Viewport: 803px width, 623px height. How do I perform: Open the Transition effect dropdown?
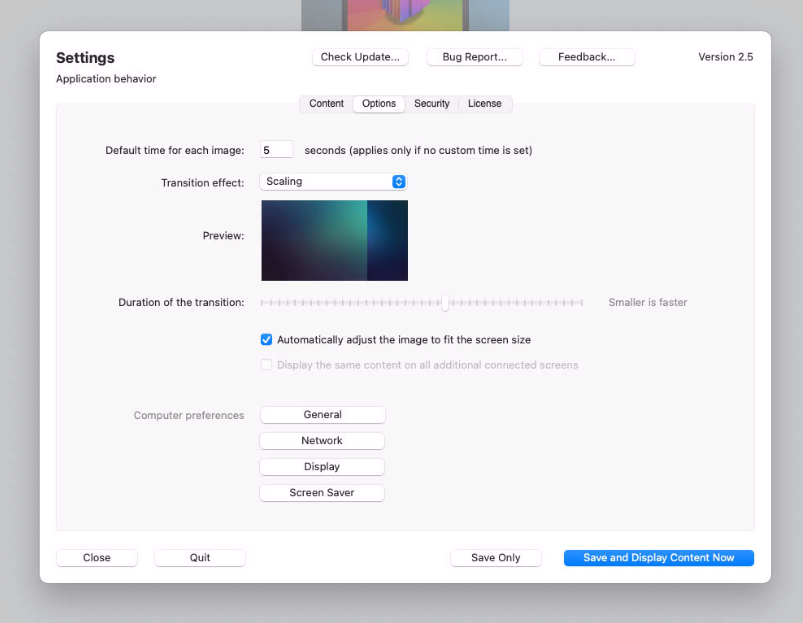pyautogui.click(x=333, y=182)
